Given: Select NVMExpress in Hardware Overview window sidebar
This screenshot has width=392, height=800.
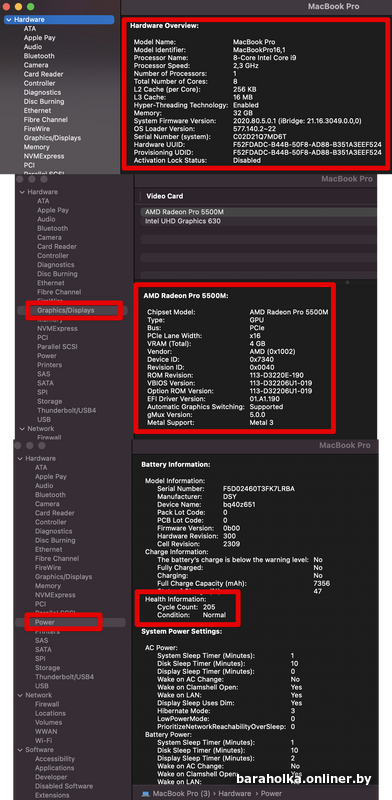Looking at the screenshot, I should click(x=44, y=156).
